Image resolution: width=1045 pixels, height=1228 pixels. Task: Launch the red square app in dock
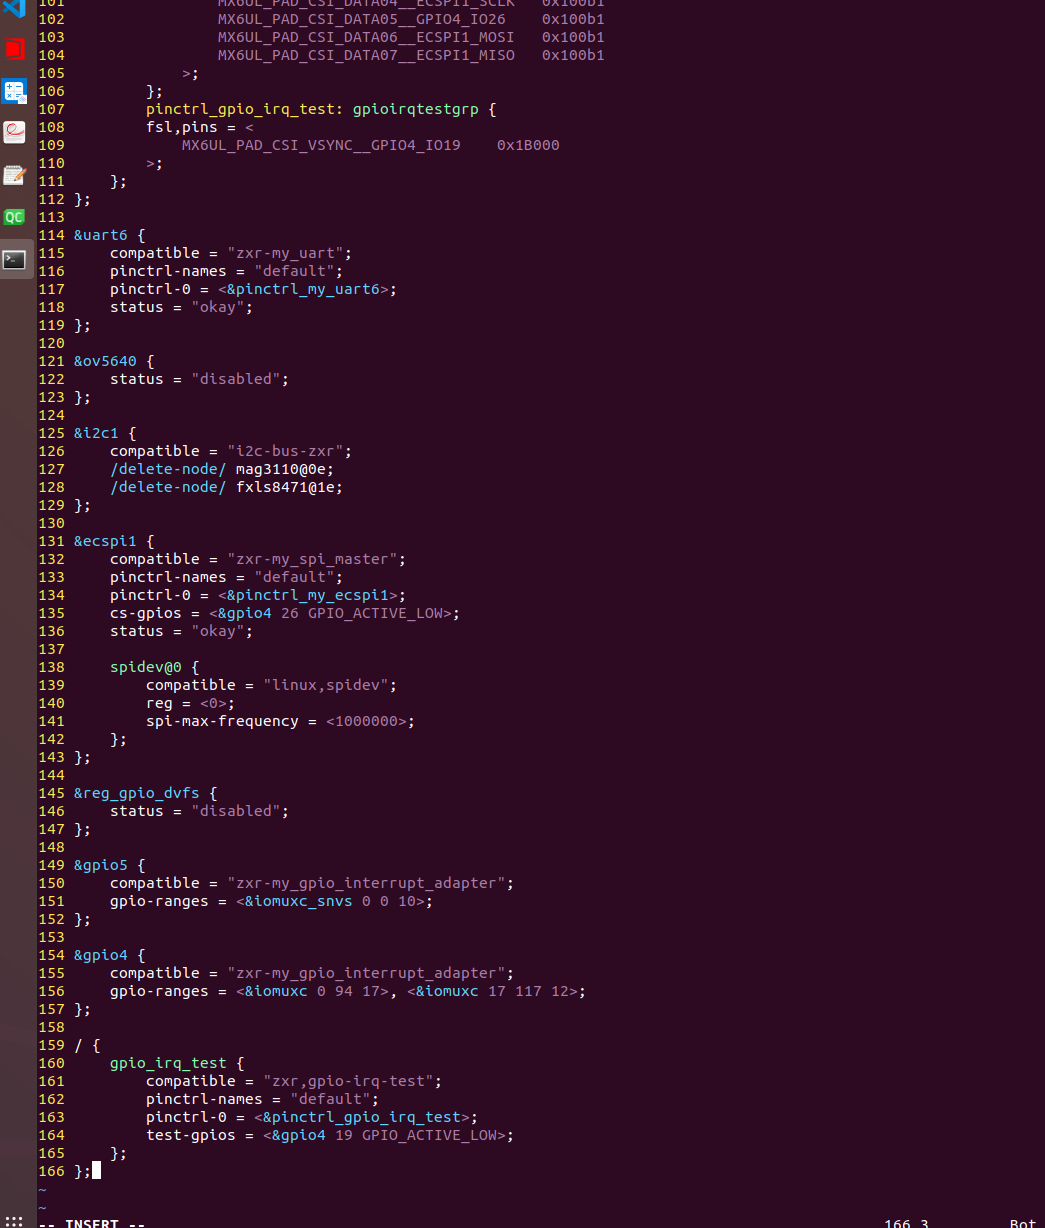(14, 49)
